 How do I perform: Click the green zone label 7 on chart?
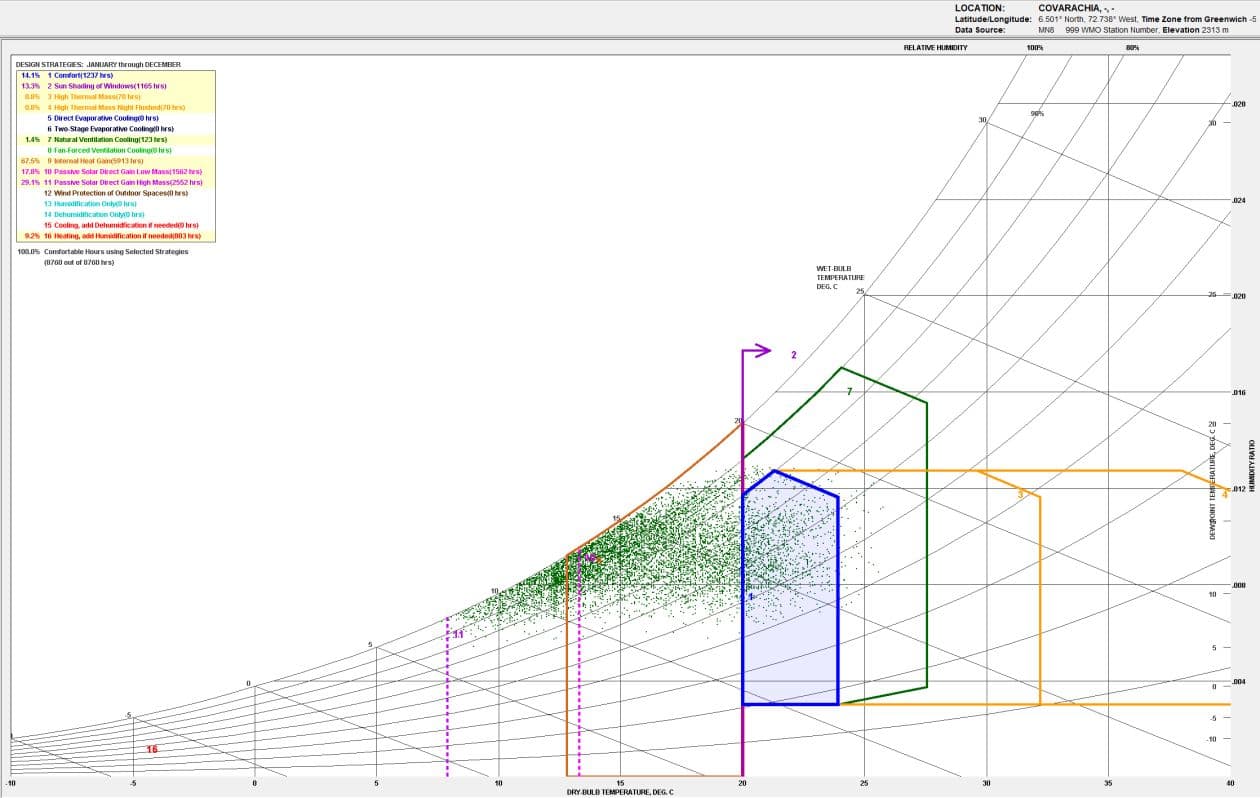(x=849, y=392)
